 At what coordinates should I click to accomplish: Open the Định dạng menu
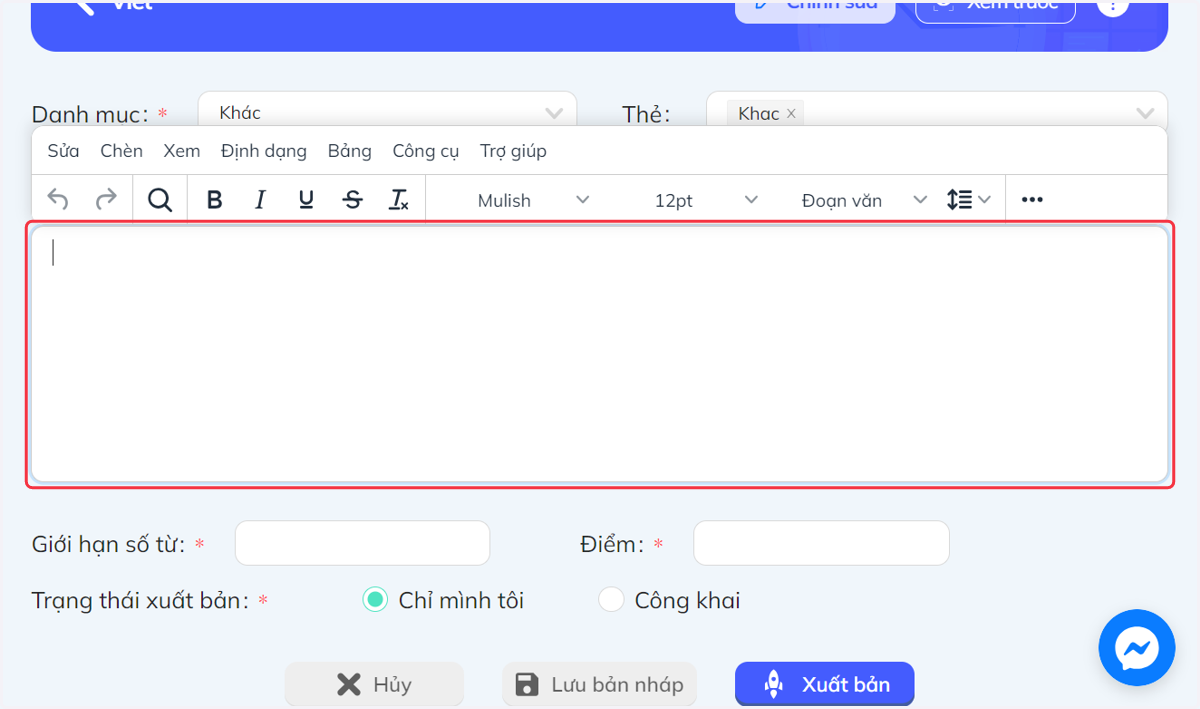[264, 151]
